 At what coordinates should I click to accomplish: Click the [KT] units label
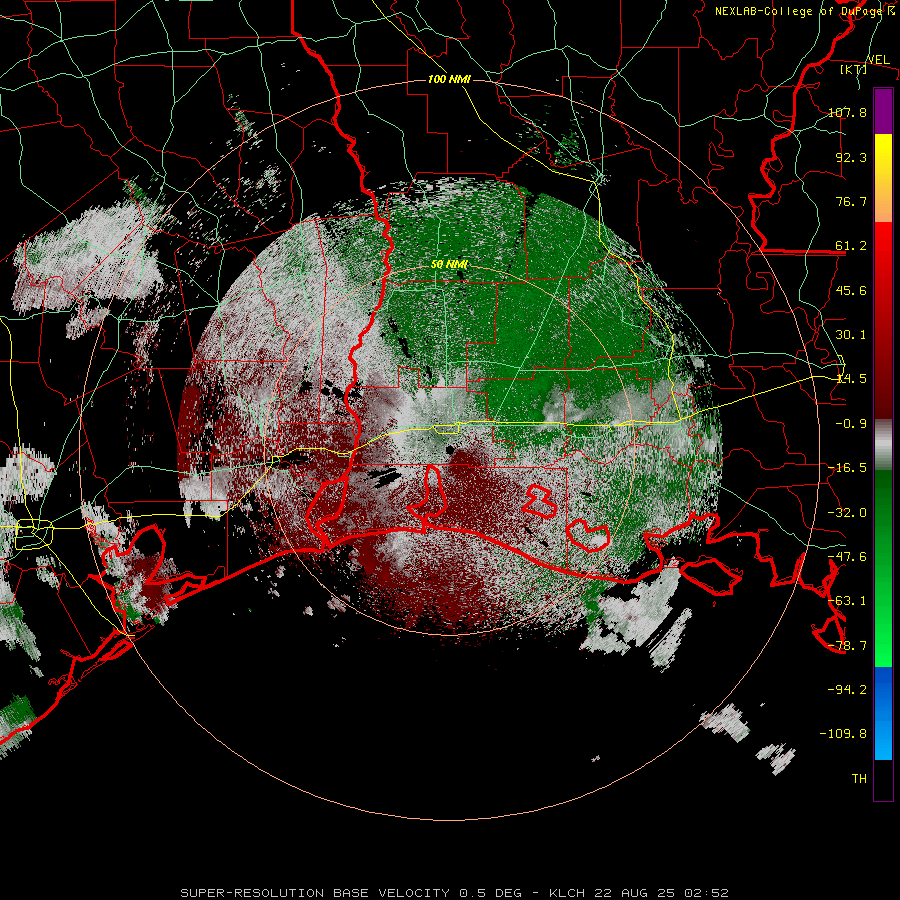point(853,70)
